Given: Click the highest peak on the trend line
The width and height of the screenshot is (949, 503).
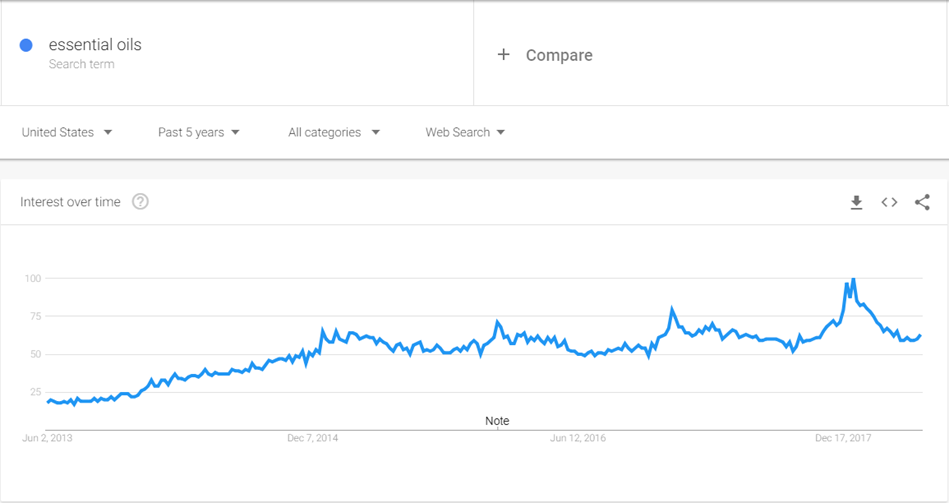Looking at the screenshot, I should [853, 280].
